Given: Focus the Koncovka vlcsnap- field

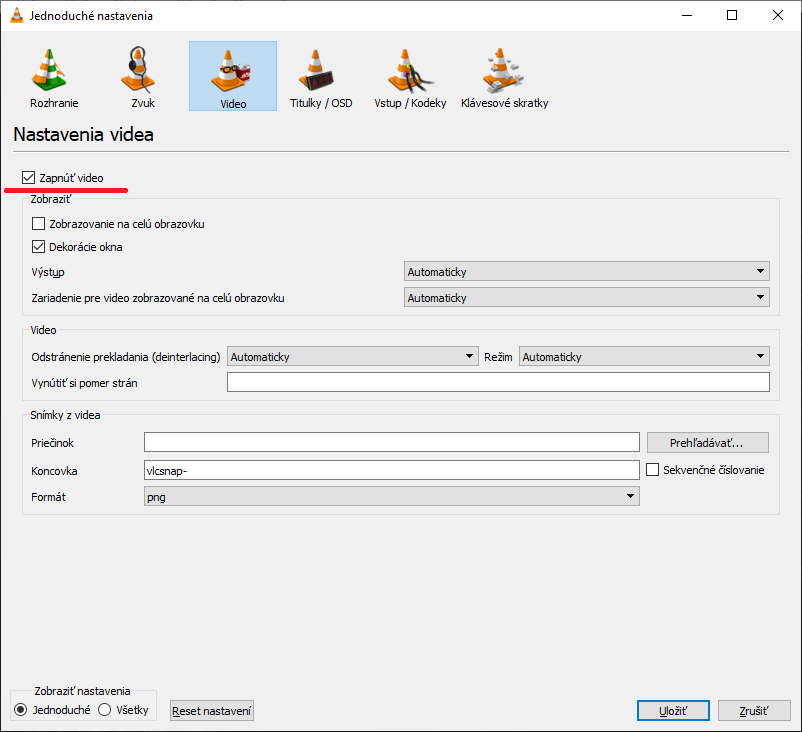Looking at the screenshot, I should click(x=392, y=470).
